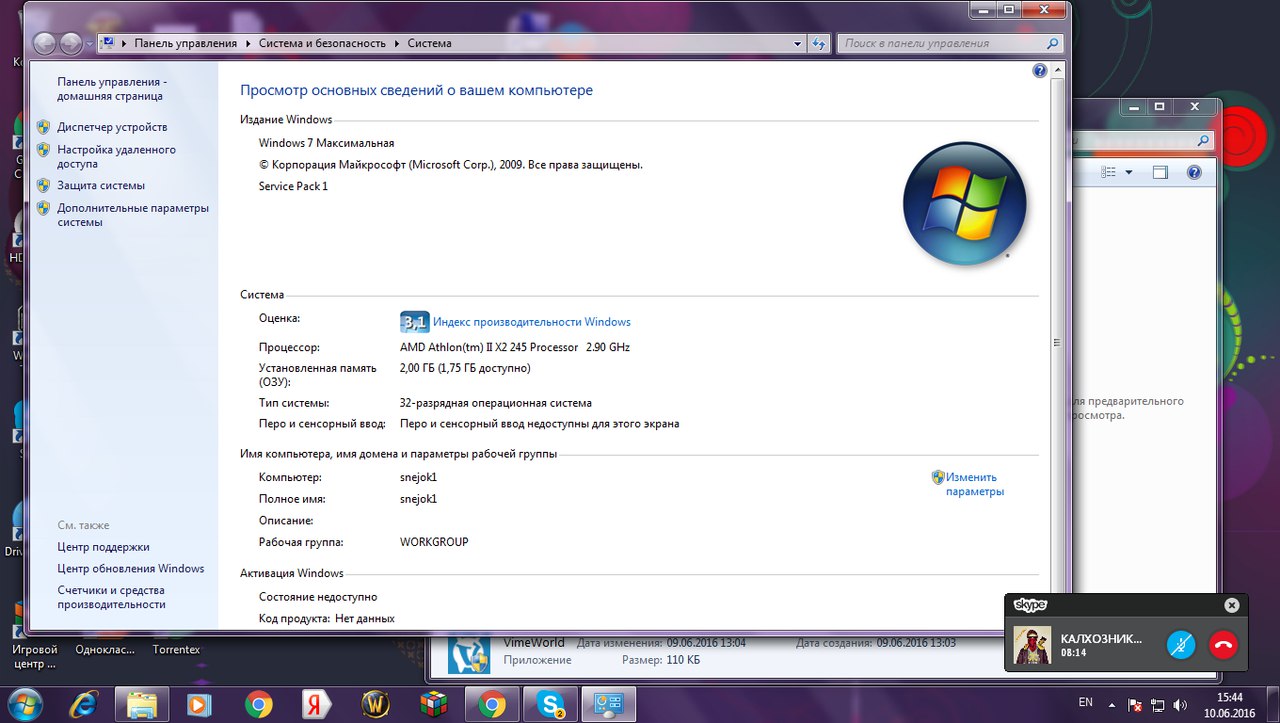Open Дополнительные параметры системы
Image resolution: width=1280 pixels, height=723 pixels.
click(133, 215)
